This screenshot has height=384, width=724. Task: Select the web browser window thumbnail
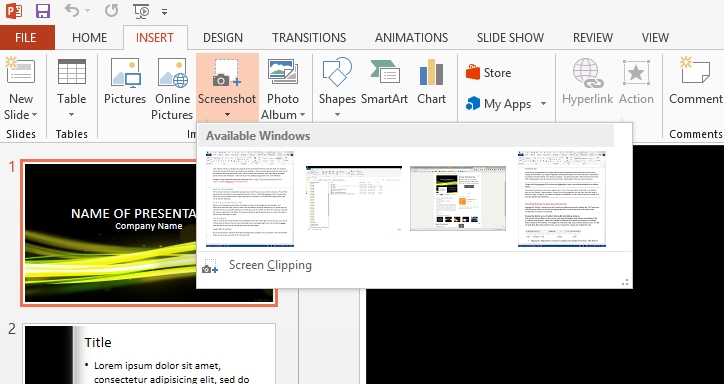pos(458,198)
